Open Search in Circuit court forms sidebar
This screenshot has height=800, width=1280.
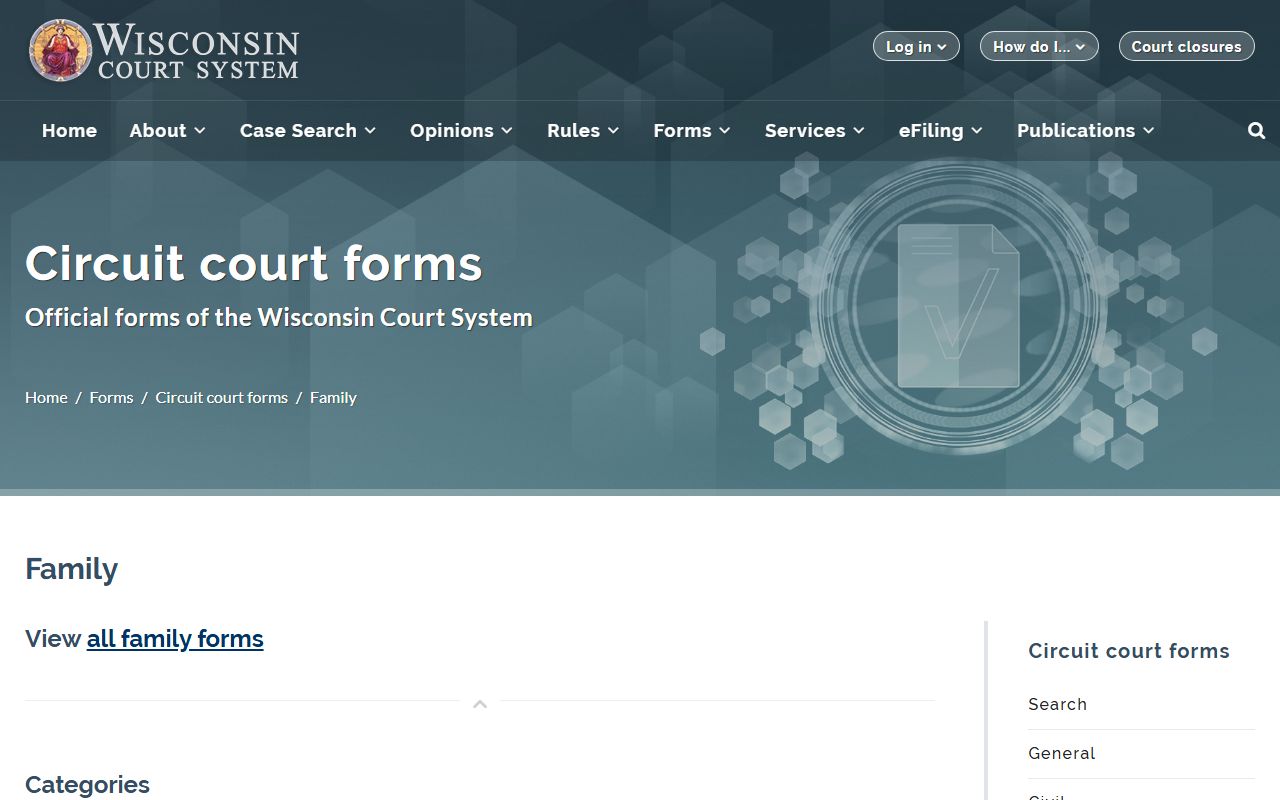click(1057, 704)
